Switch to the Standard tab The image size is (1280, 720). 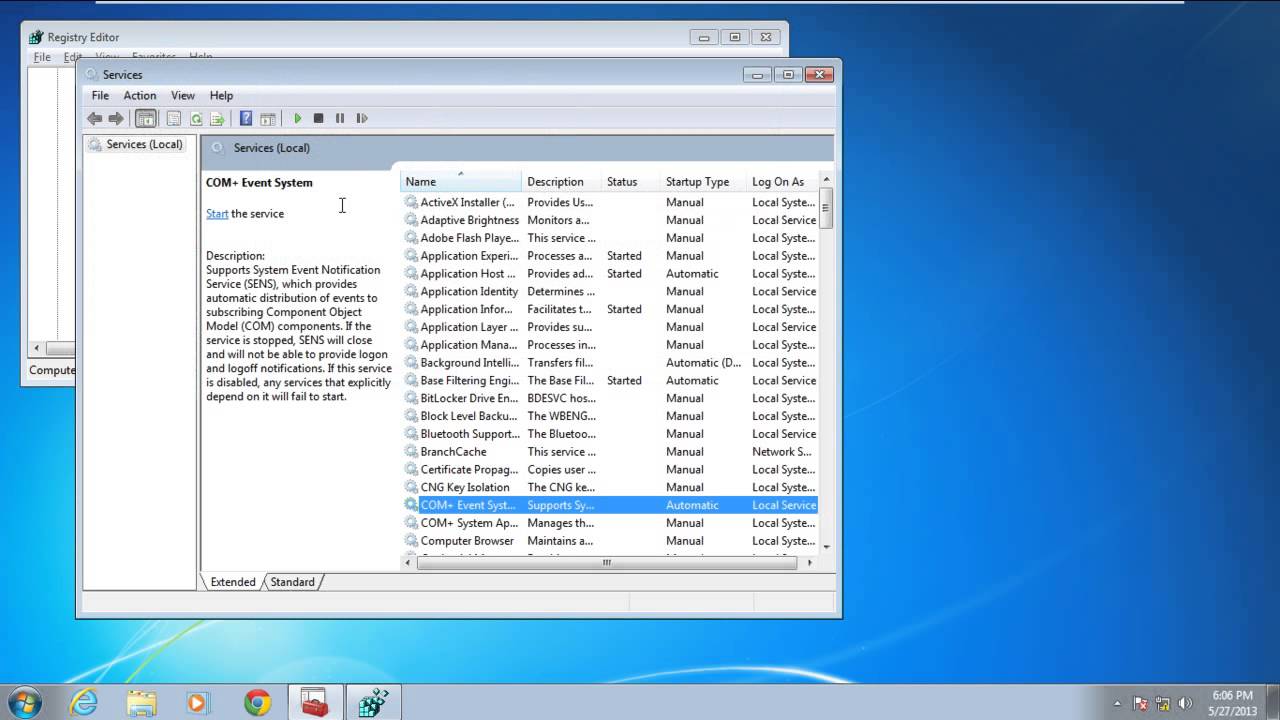(292, 582)
